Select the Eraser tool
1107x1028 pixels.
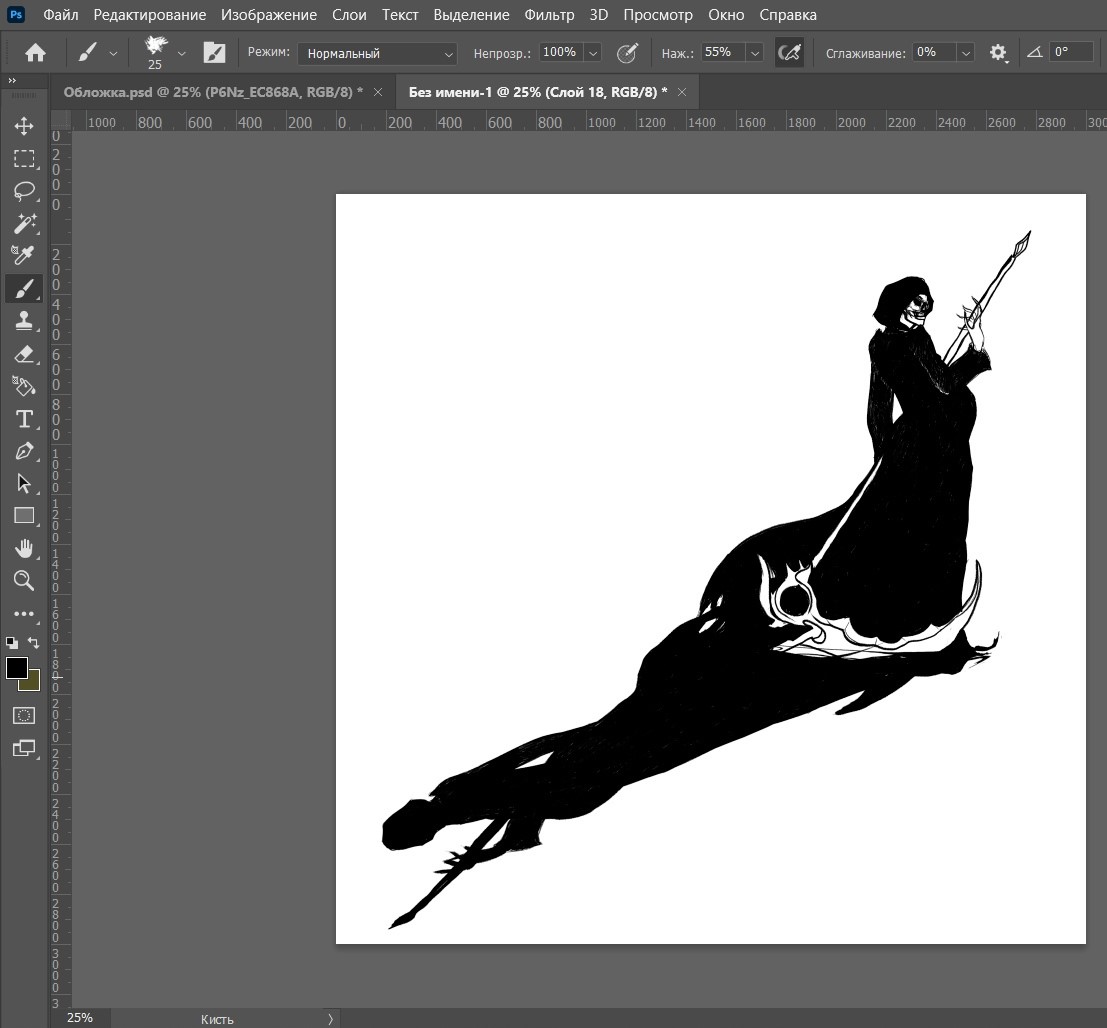24,354
